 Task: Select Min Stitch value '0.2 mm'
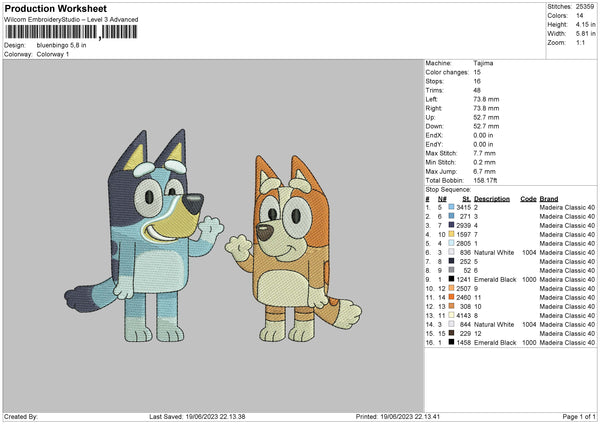tap(484, 162)
